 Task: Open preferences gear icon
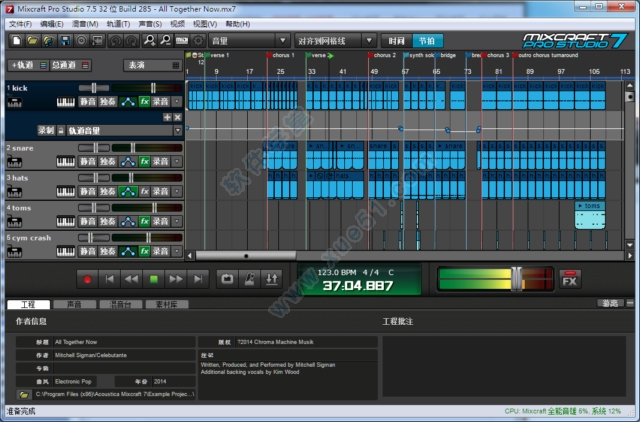pyautogui.click(x=198, y=40)
